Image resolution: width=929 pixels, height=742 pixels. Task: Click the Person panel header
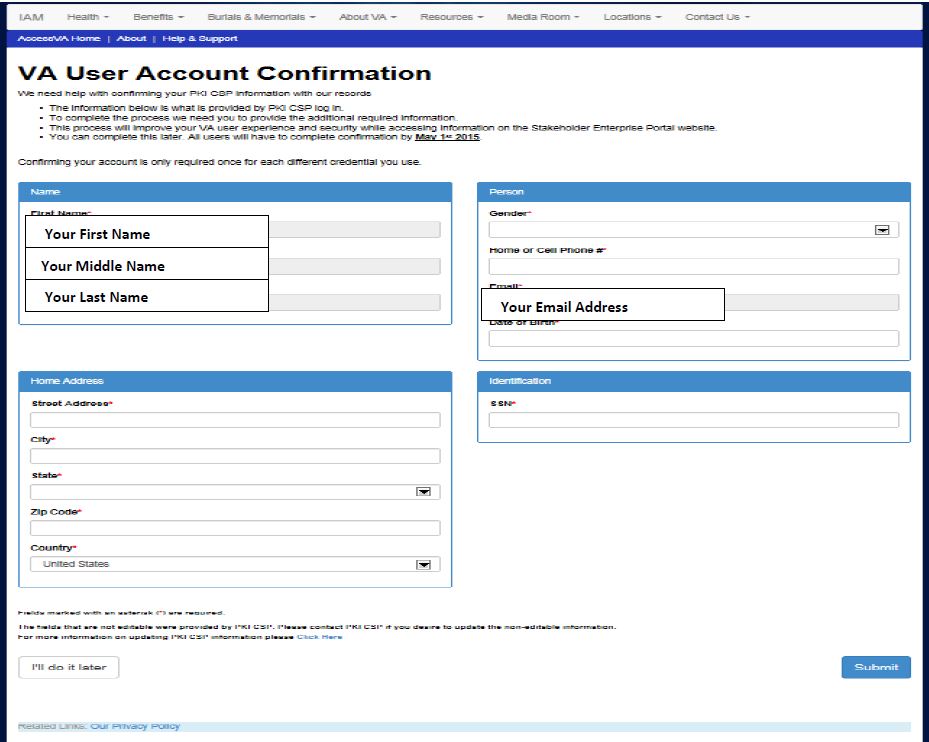tap(694, 192)
